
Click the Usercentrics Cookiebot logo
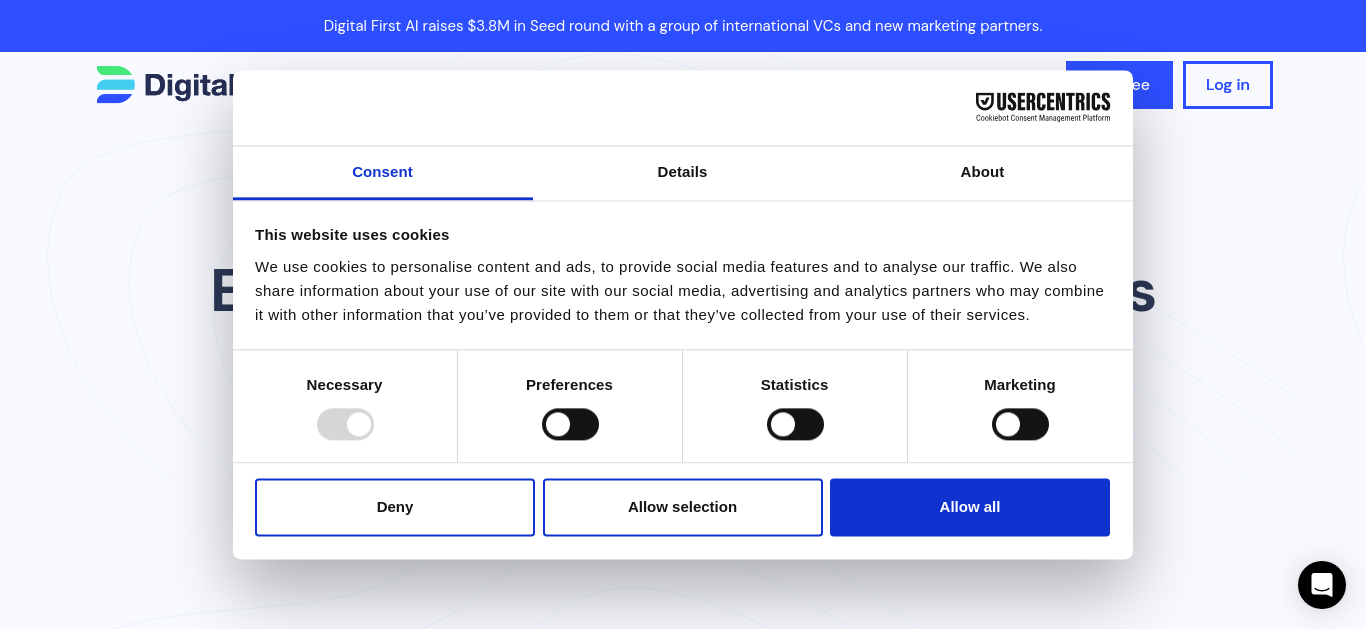click(x=1043, y=107)
